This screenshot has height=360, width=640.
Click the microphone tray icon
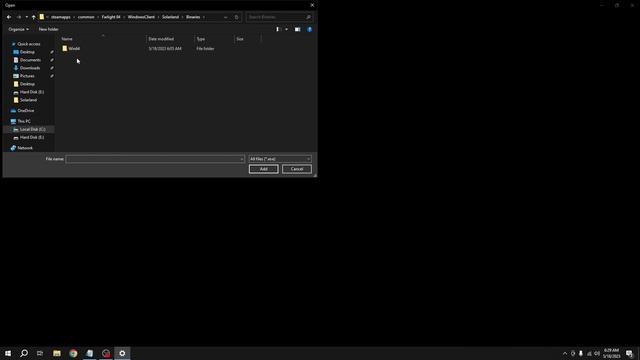tap(581, 353)
